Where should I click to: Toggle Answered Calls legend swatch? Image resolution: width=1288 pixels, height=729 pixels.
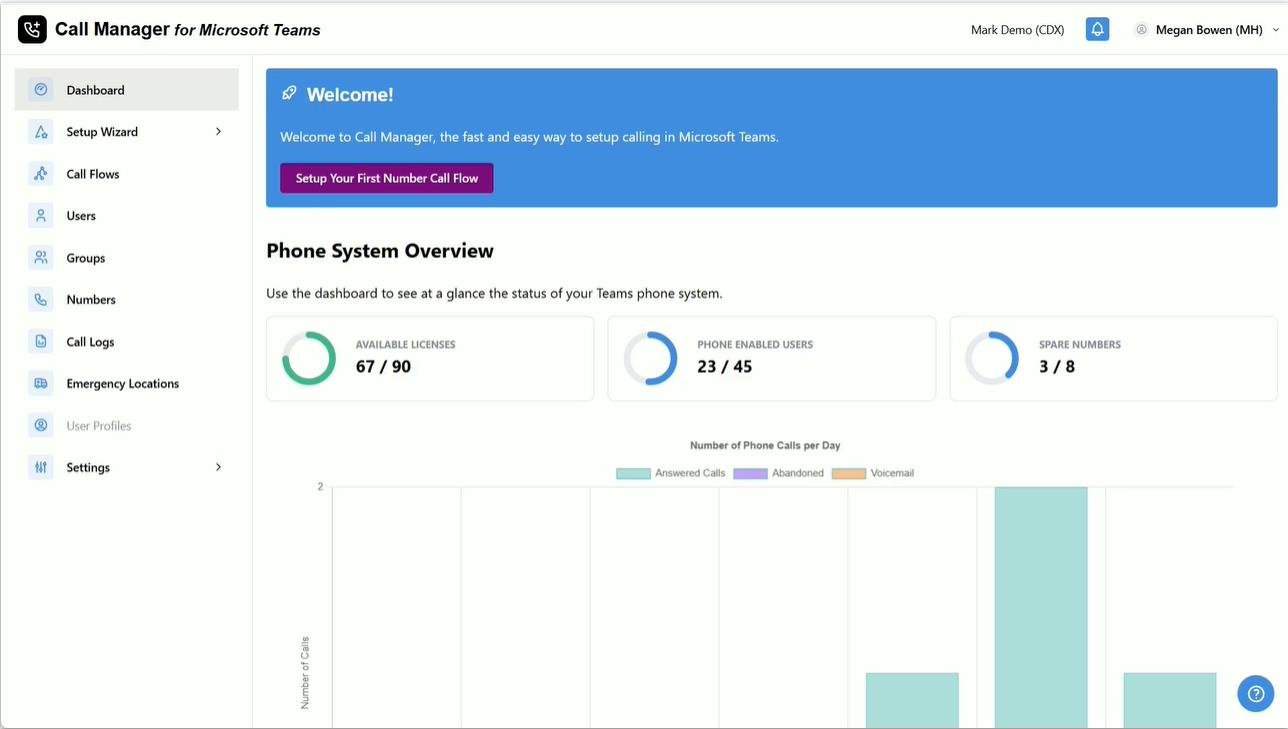point(633,473)
